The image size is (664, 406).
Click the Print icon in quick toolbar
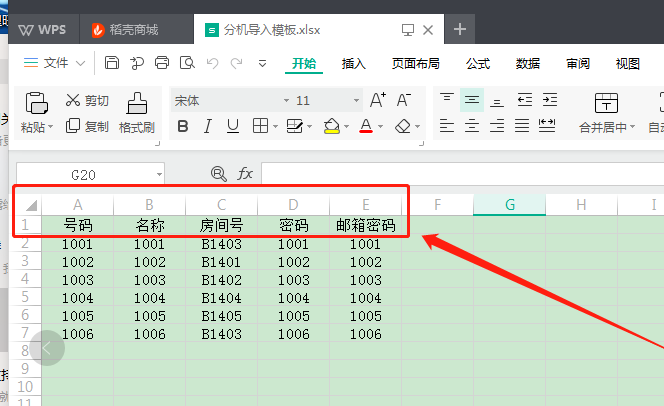point(162,63)
